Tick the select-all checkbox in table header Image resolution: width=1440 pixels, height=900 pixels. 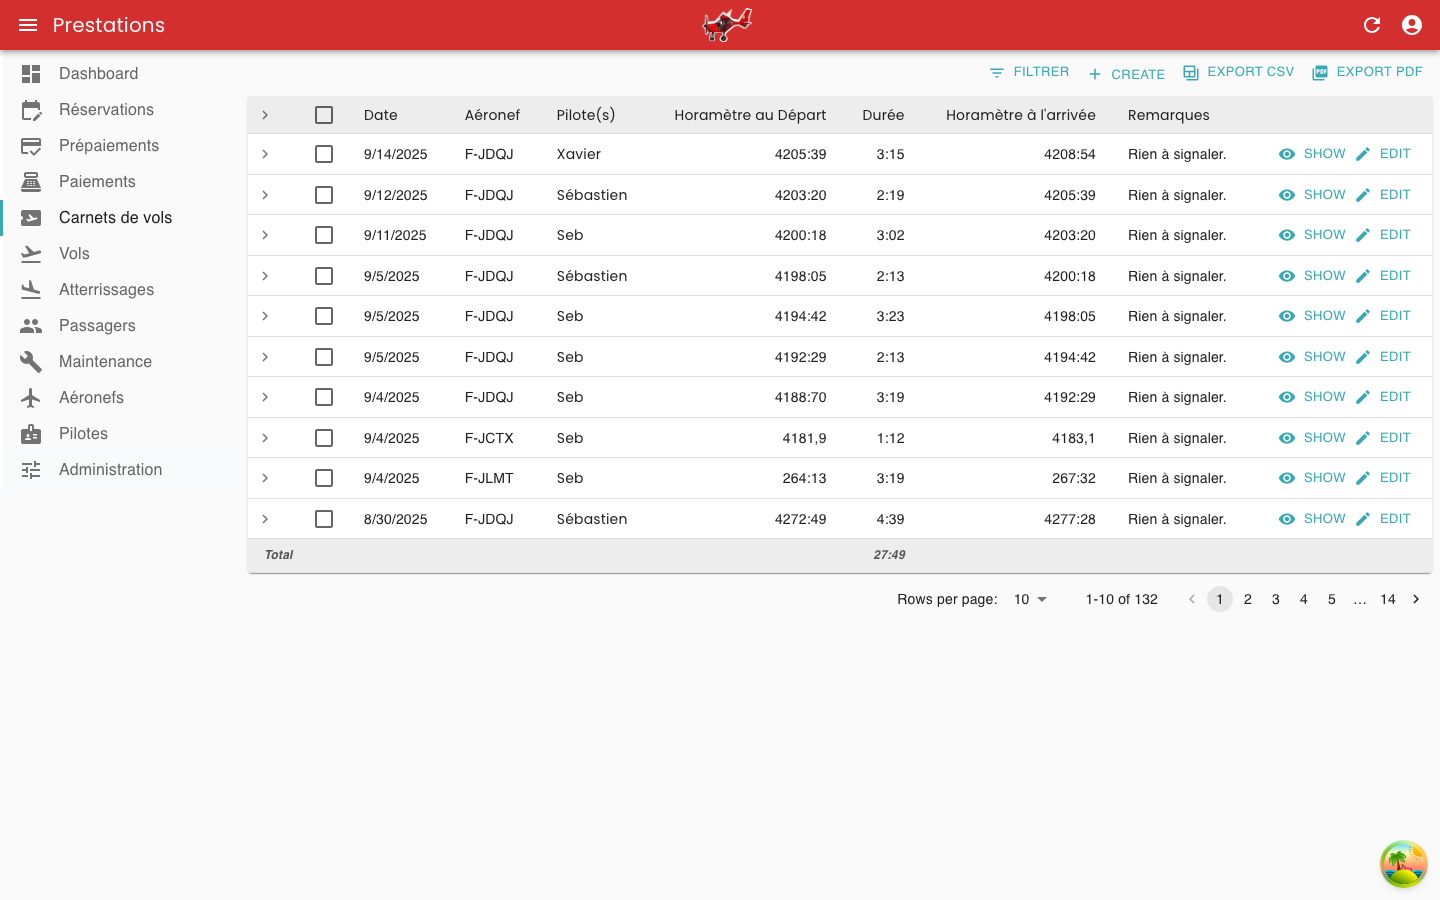(324, 115)
